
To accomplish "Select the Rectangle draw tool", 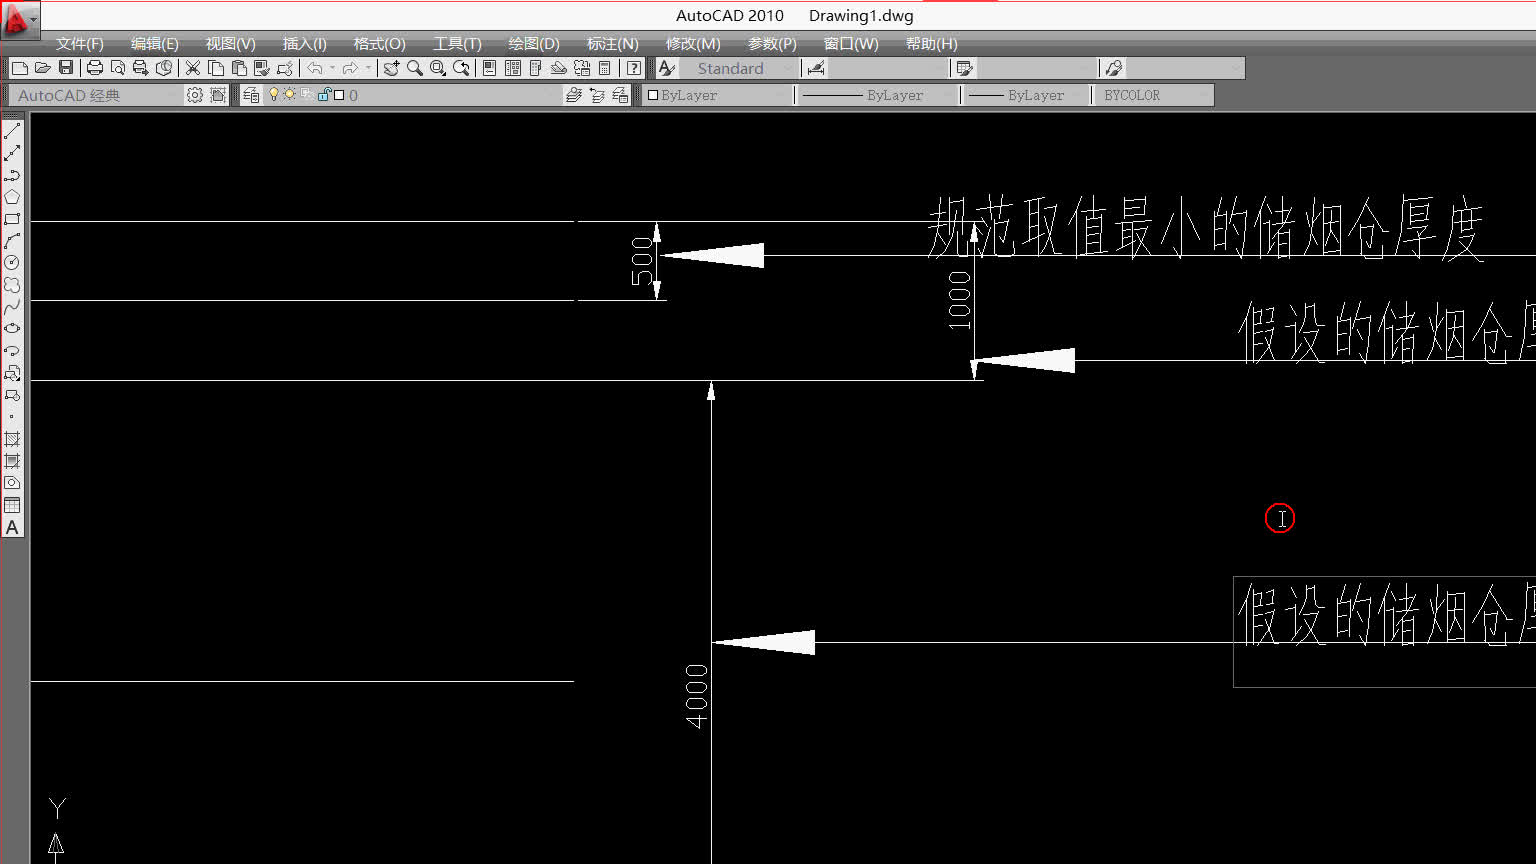I will 12,219.
